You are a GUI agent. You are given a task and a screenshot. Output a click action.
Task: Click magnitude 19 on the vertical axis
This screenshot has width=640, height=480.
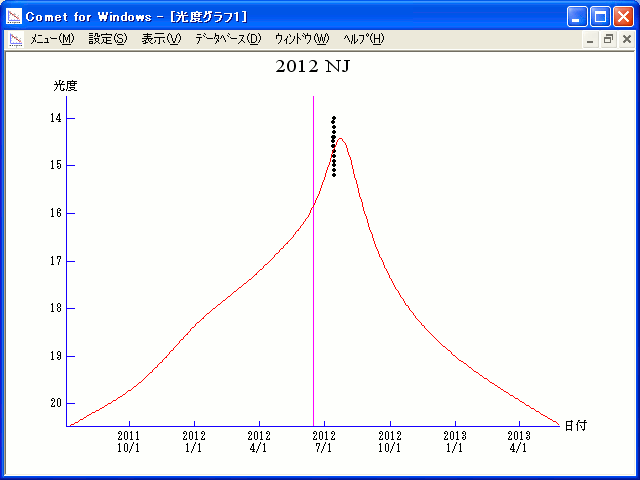(x=56, y=356)
